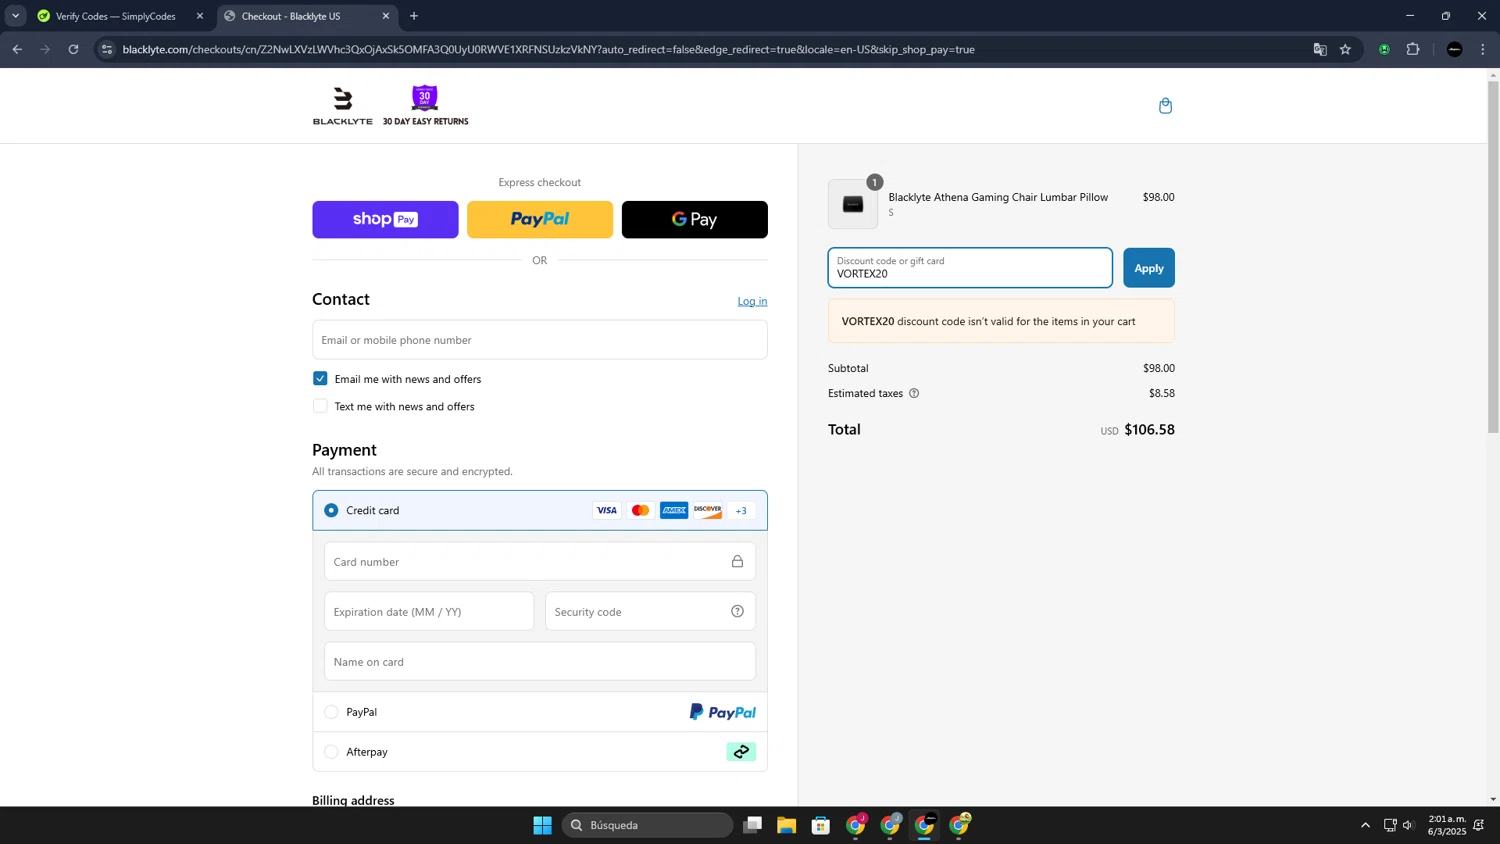
Task: Go back using browser back arrow
Action: [x=17, y=49]
